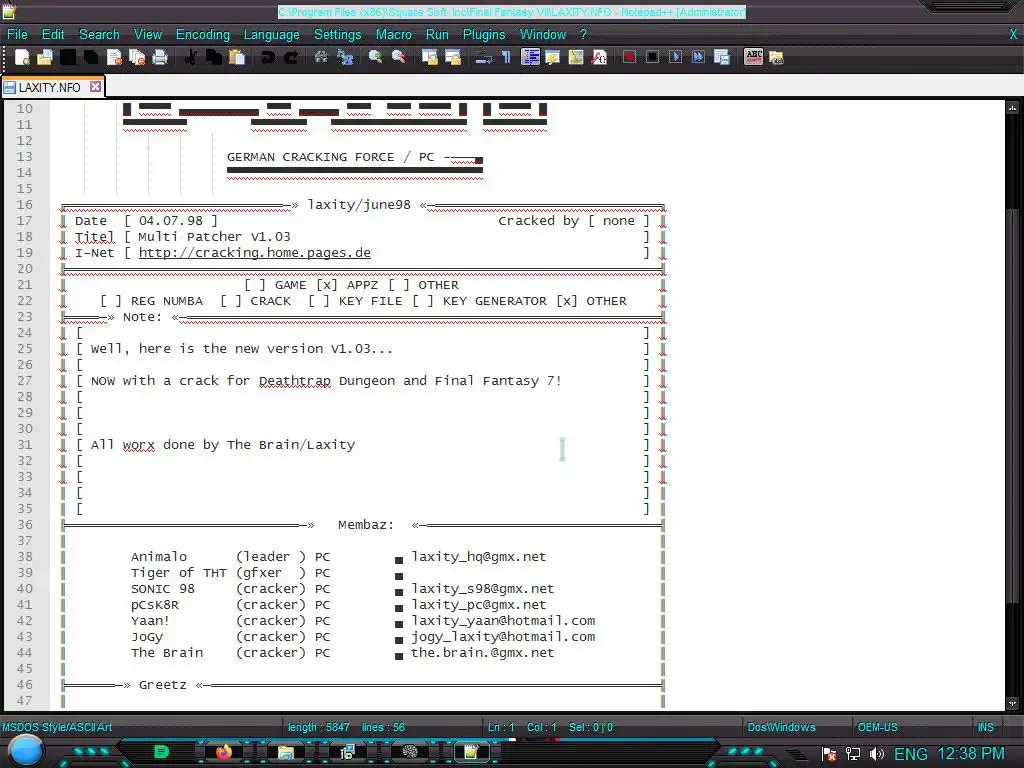Click the Cut (scissors) toolbar icon
The width and height of the screenshot is (1024, 768).
190,57
